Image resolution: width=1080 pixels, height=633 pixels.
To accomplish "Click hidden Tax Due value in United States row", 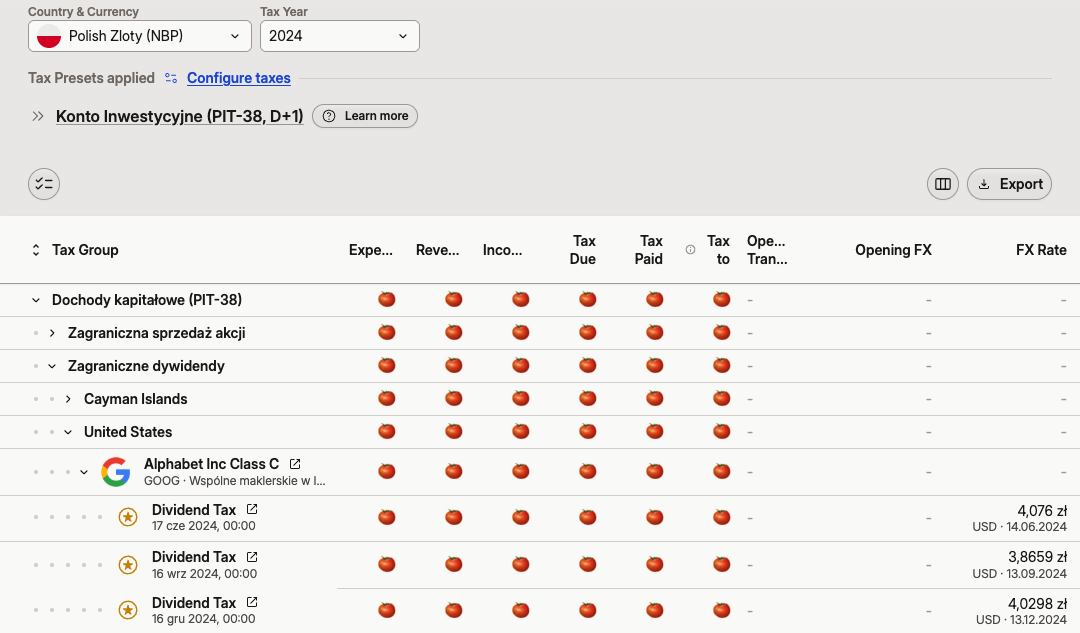I will [x=588, y=432].
